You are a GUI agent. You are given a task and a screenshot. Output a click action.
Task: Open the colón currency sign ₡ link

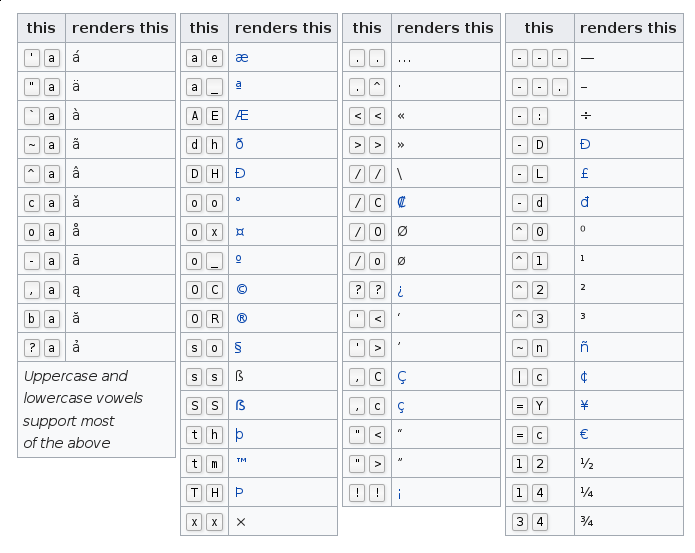tap(402, 202)
